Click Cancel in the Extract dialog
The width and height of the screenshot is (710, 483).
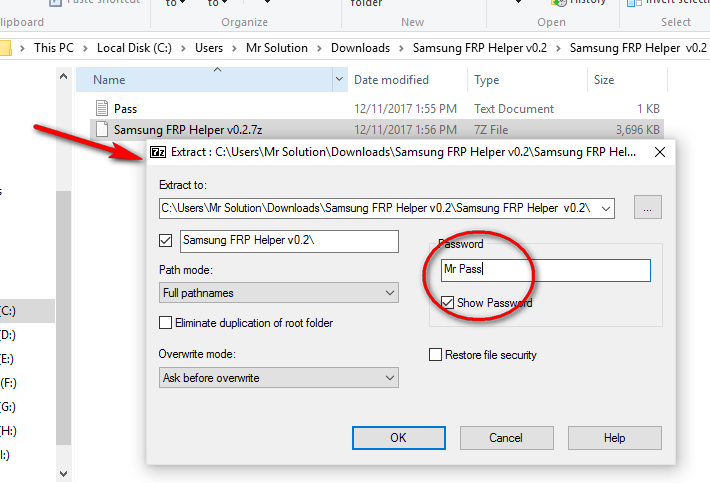[x=506, y=438]
